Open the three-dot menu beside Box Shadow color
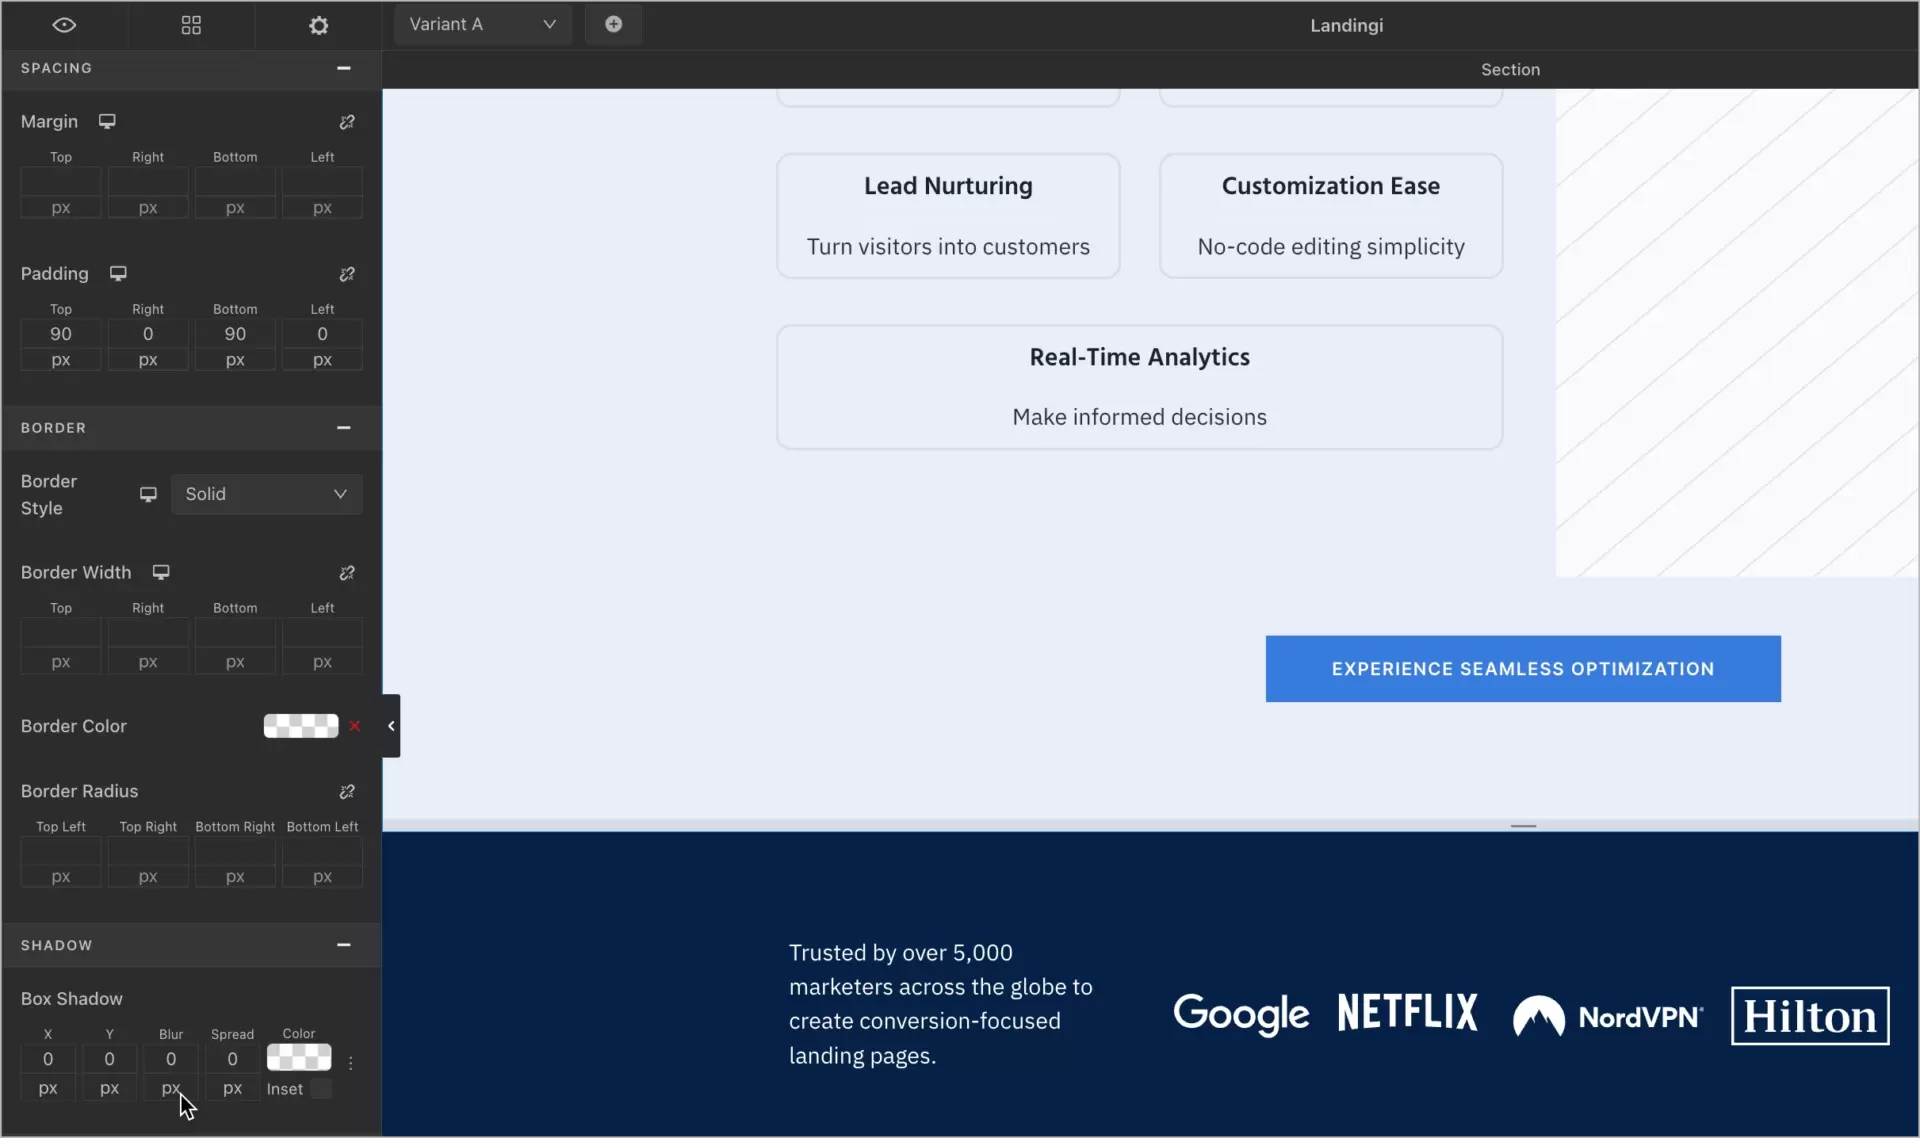 point(350,1064)
